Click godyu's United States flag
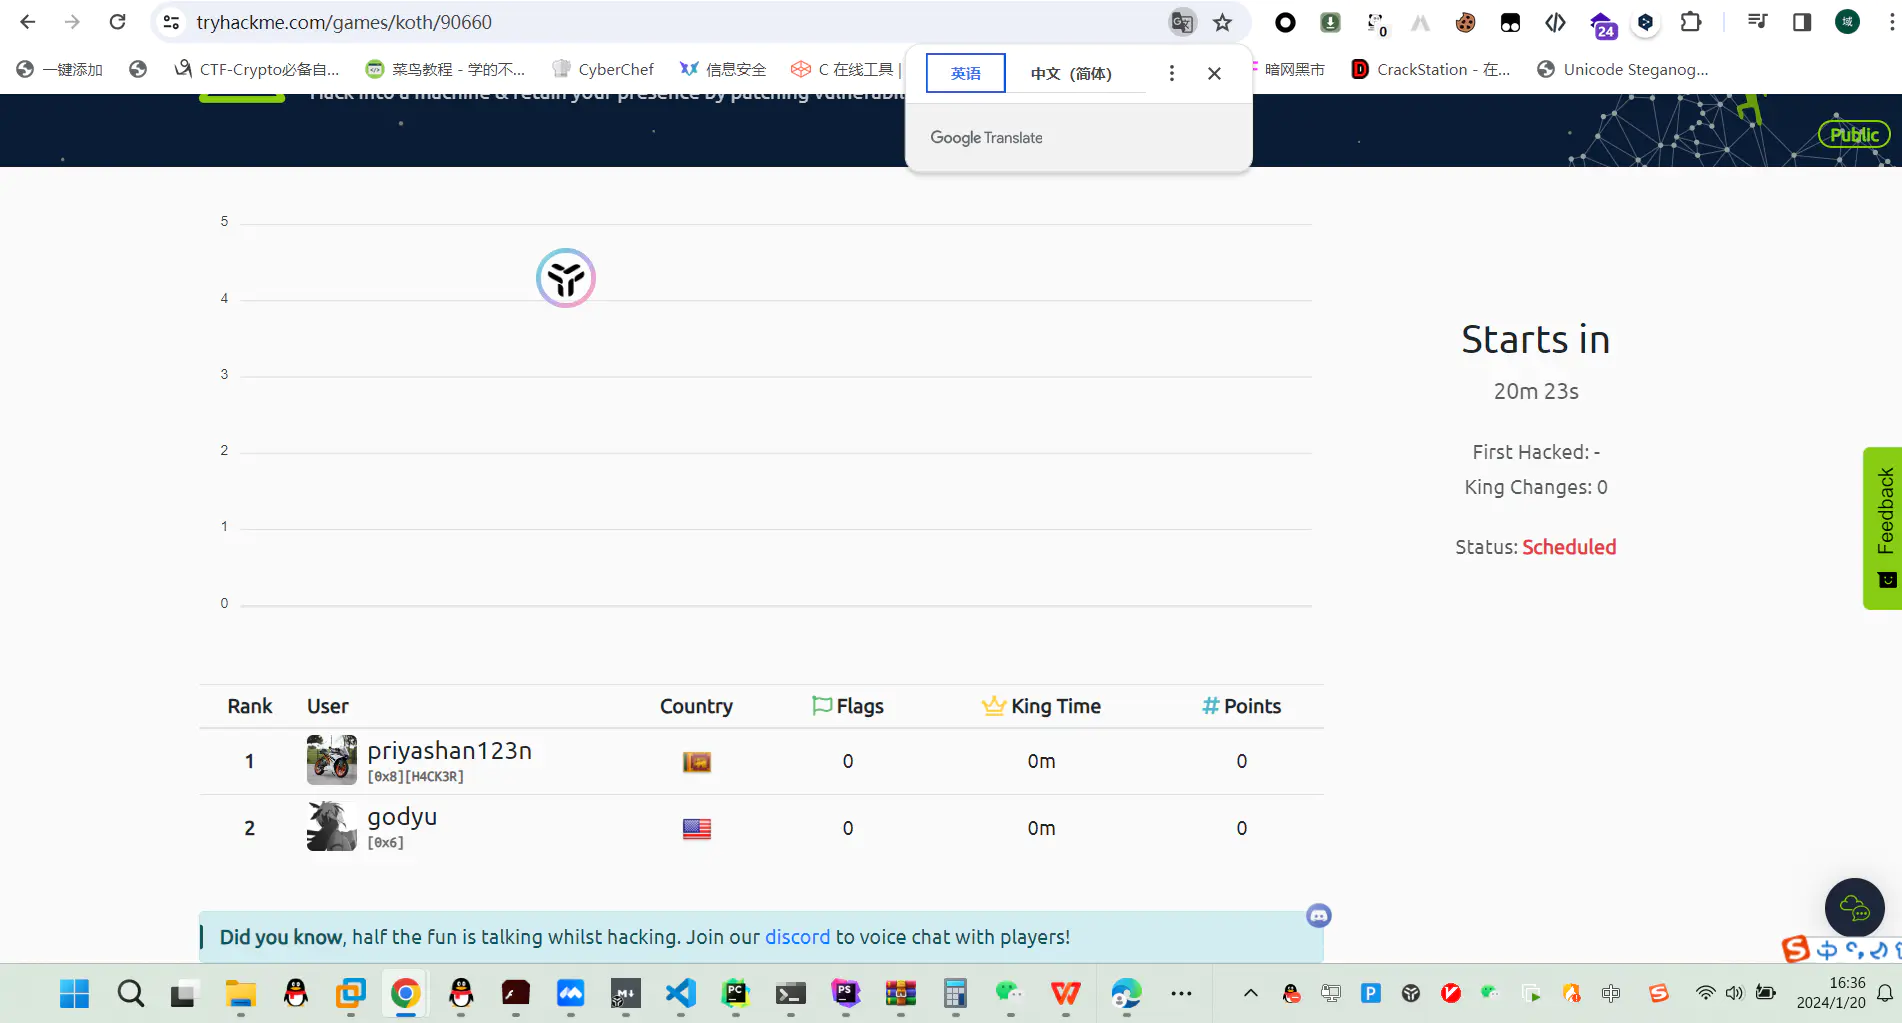This screenshot has height=1023, width=1902. coord(697,829)
